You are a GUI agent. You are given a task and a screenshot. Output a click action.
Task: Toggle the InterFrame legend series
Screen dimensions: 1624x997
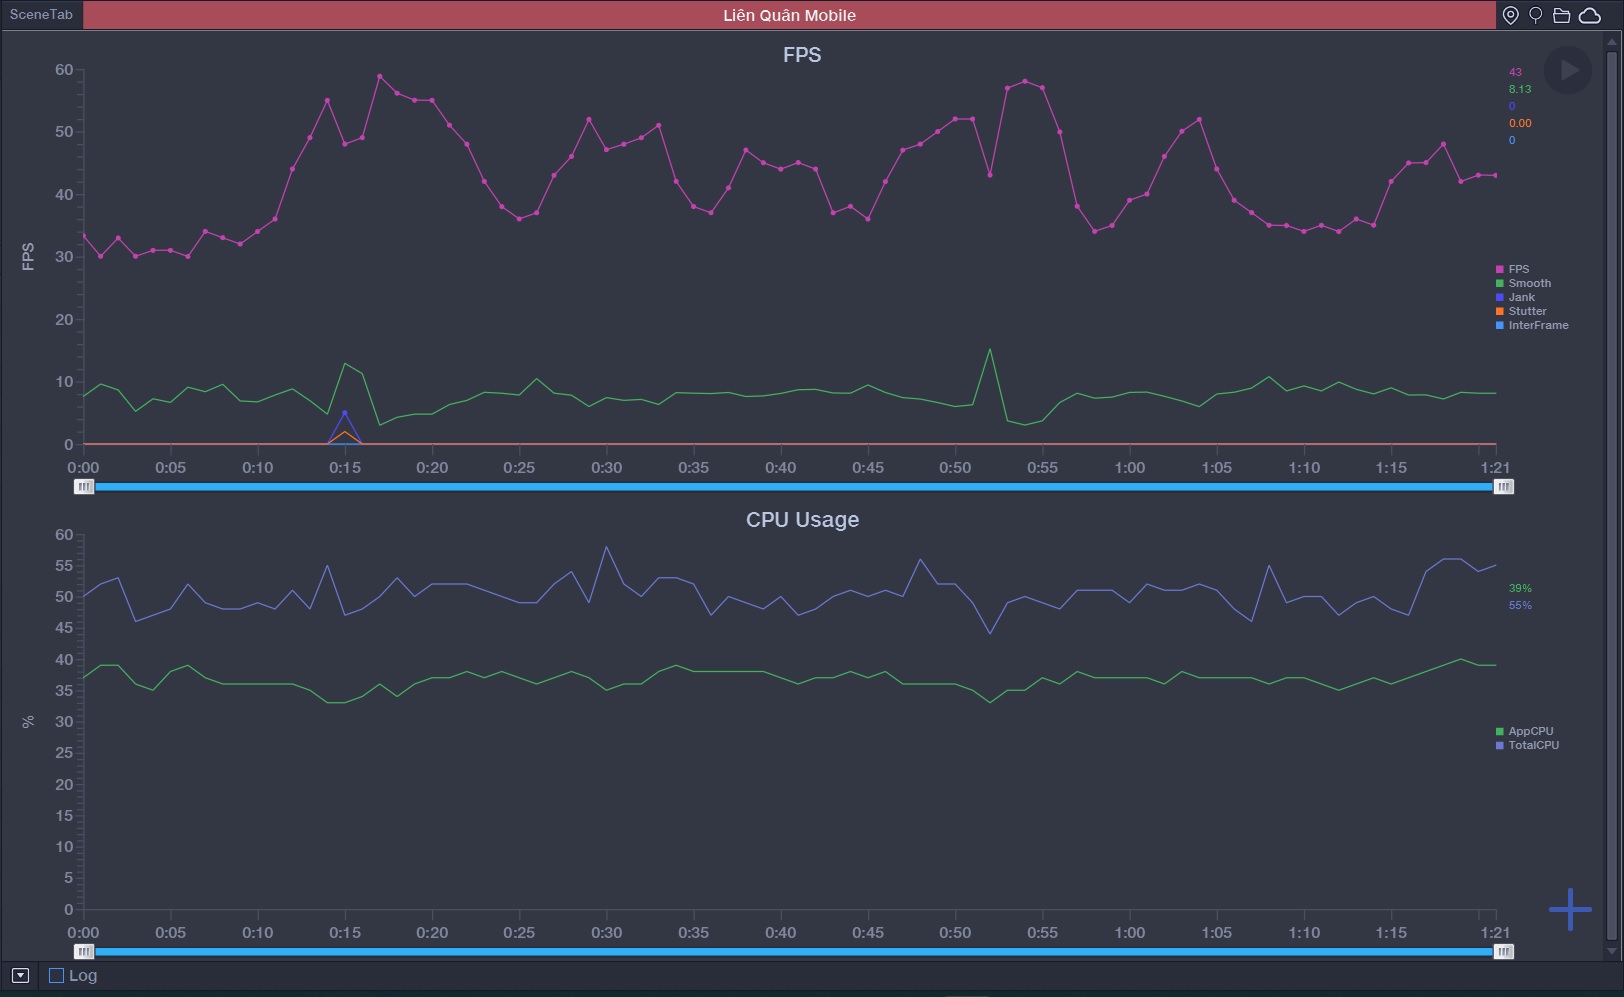pyautogui.click(x=1532, y=325)
